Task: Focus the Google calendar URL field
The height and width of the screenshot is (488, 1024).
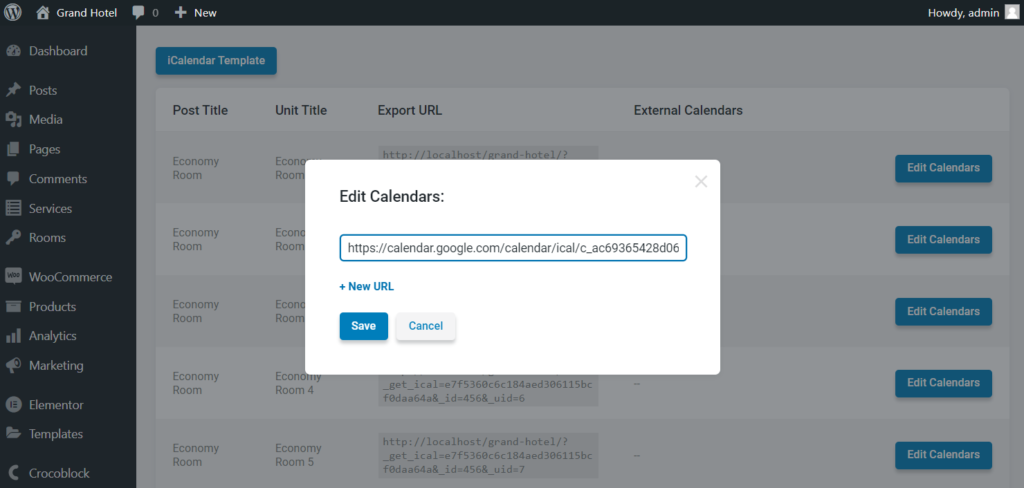Action: 513,248
